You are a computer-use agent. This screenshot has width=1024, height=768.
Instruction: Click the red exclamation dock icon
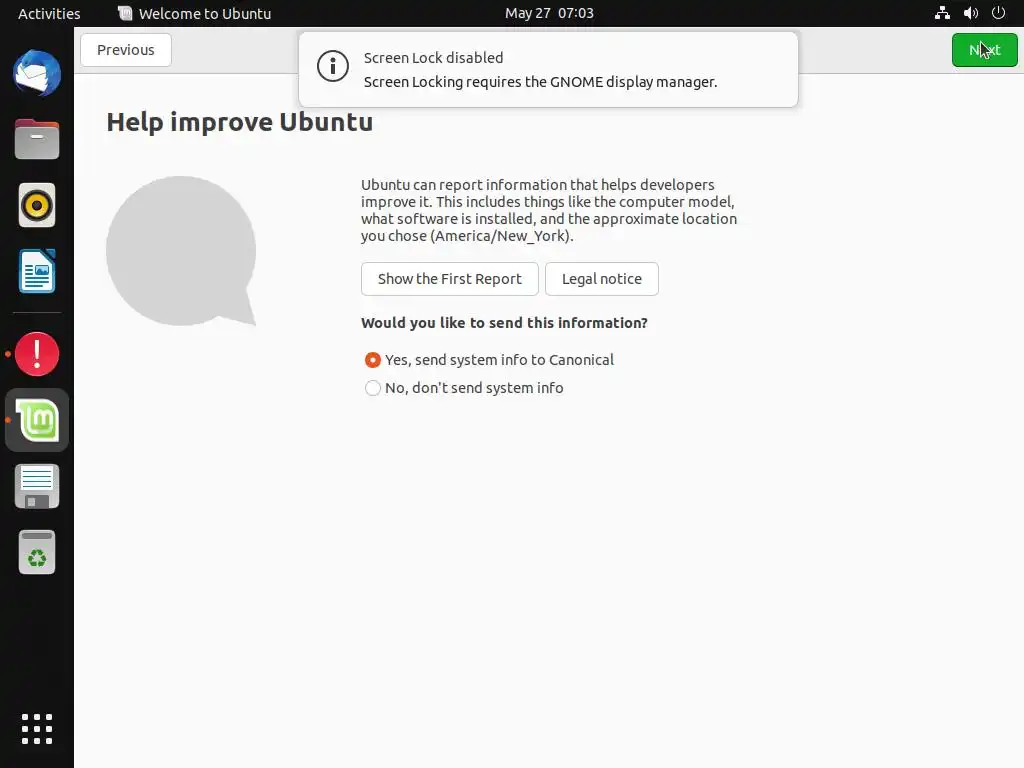37,354
